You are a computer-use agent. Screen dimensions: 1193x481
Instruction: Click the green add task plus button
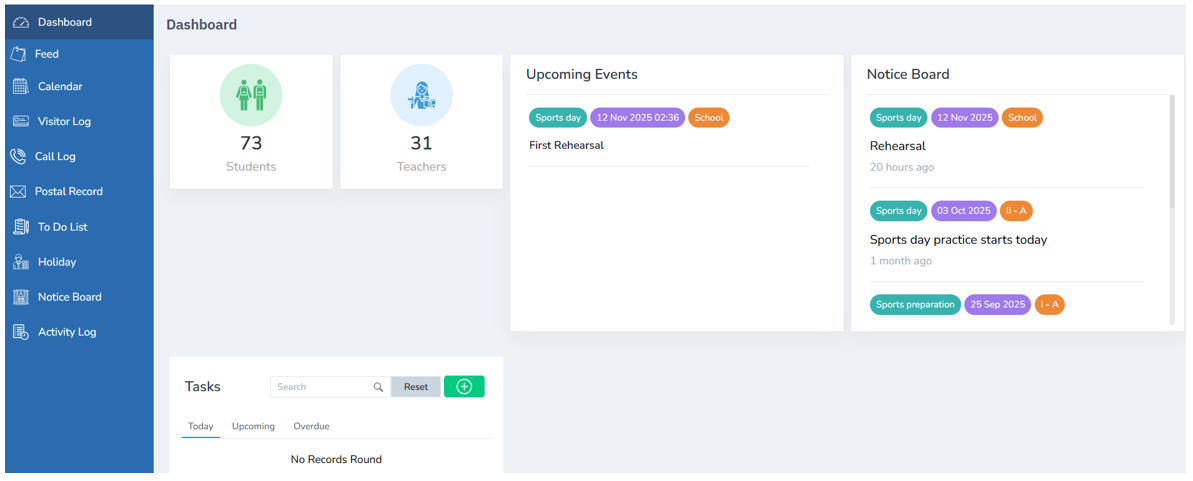pos(464,387)
